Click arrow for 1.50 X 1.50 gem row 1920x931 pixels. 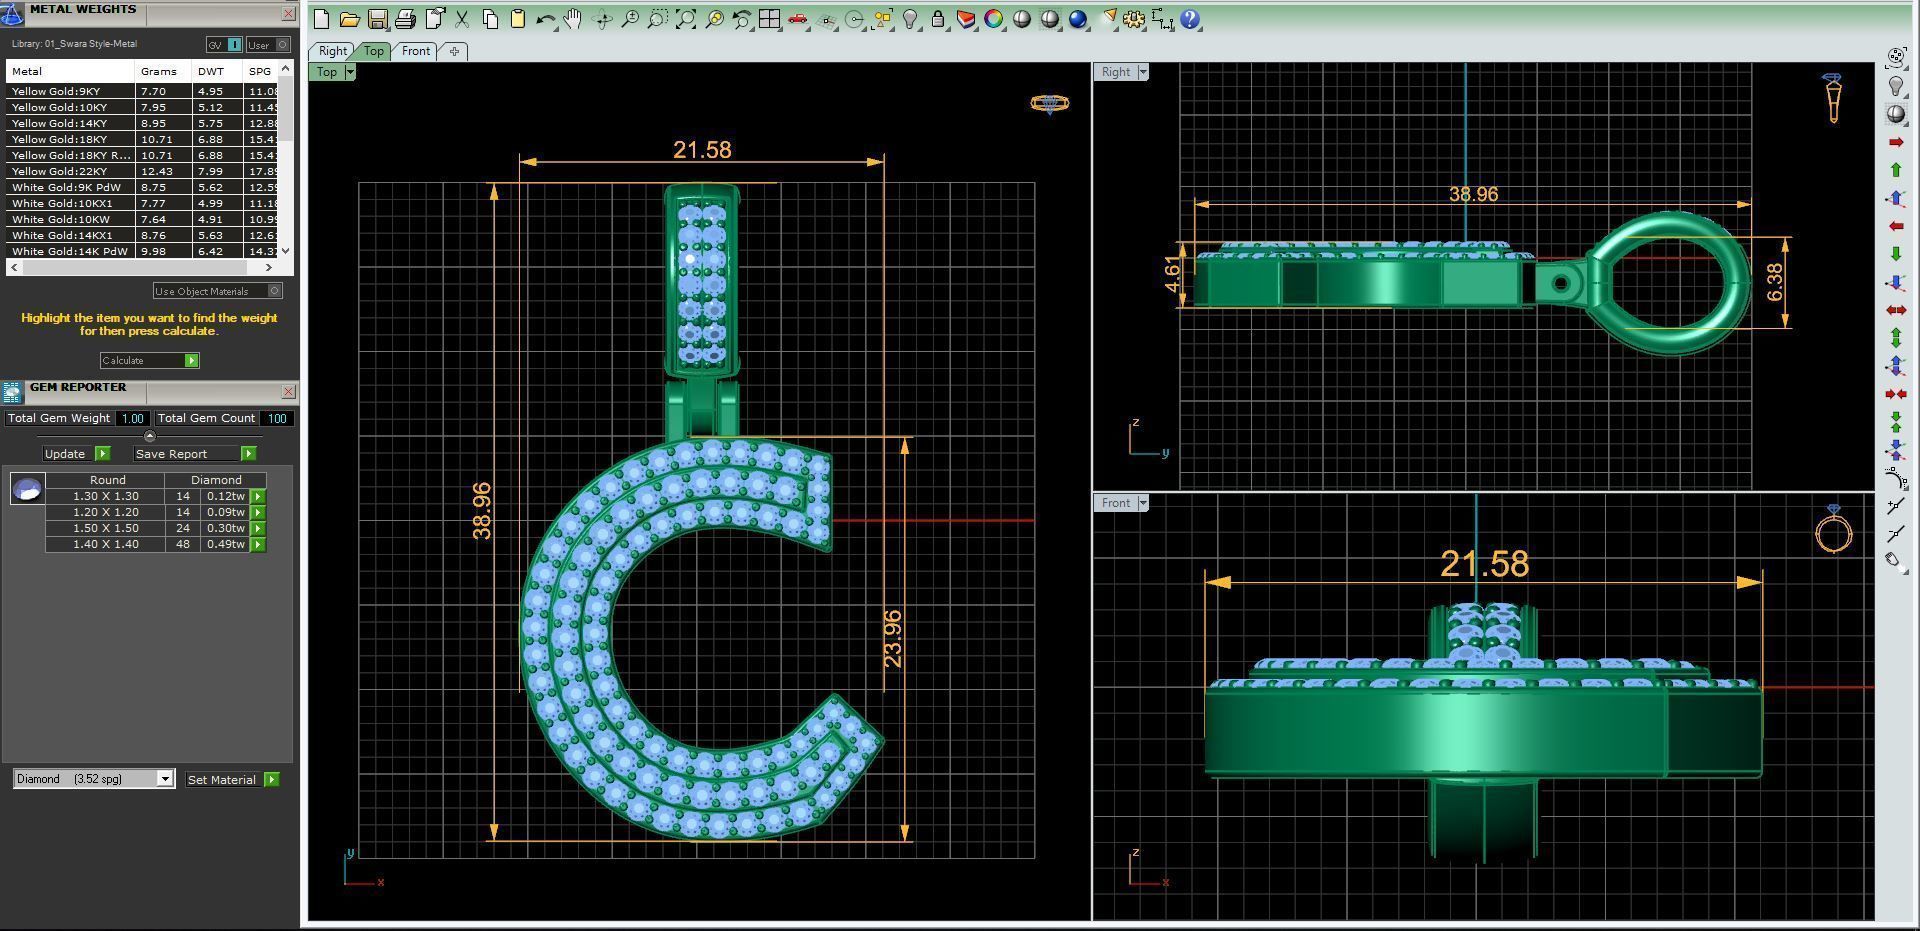[x=258, y=528]
